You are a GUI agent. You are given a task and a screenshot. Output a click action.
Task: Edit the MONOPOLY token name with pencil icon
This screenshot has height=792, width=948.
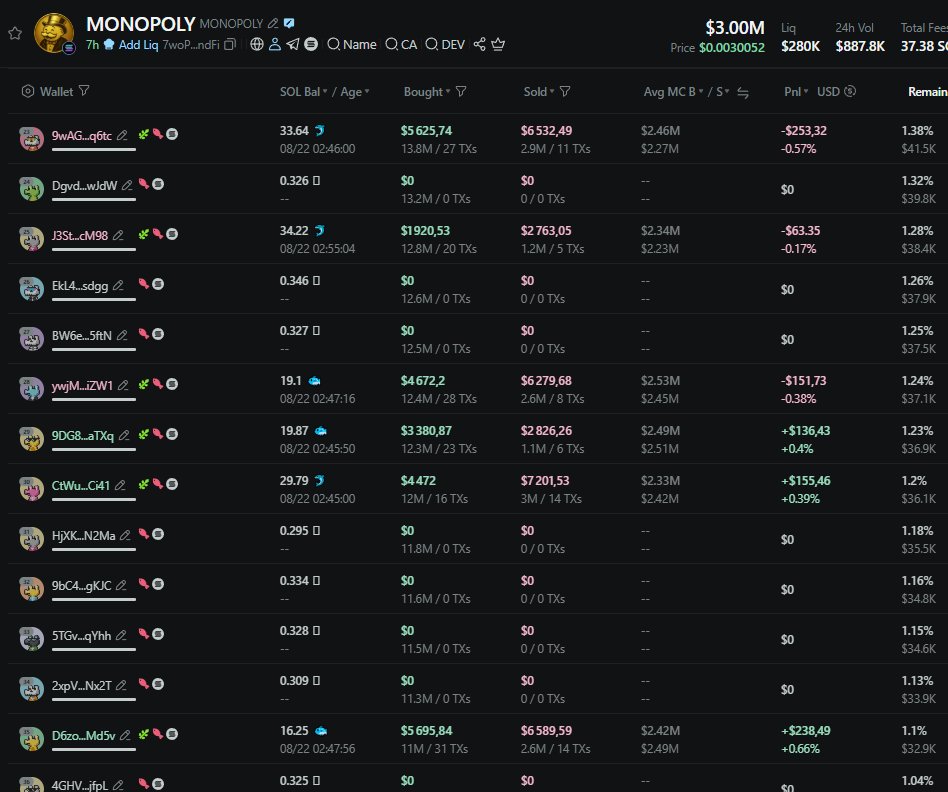tap(273, 24)
